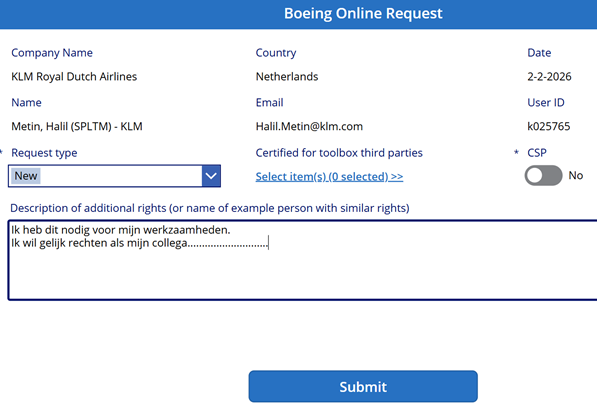Select the 'New' value in Request type box
The image size is (597, 407).
pos(26,176)
